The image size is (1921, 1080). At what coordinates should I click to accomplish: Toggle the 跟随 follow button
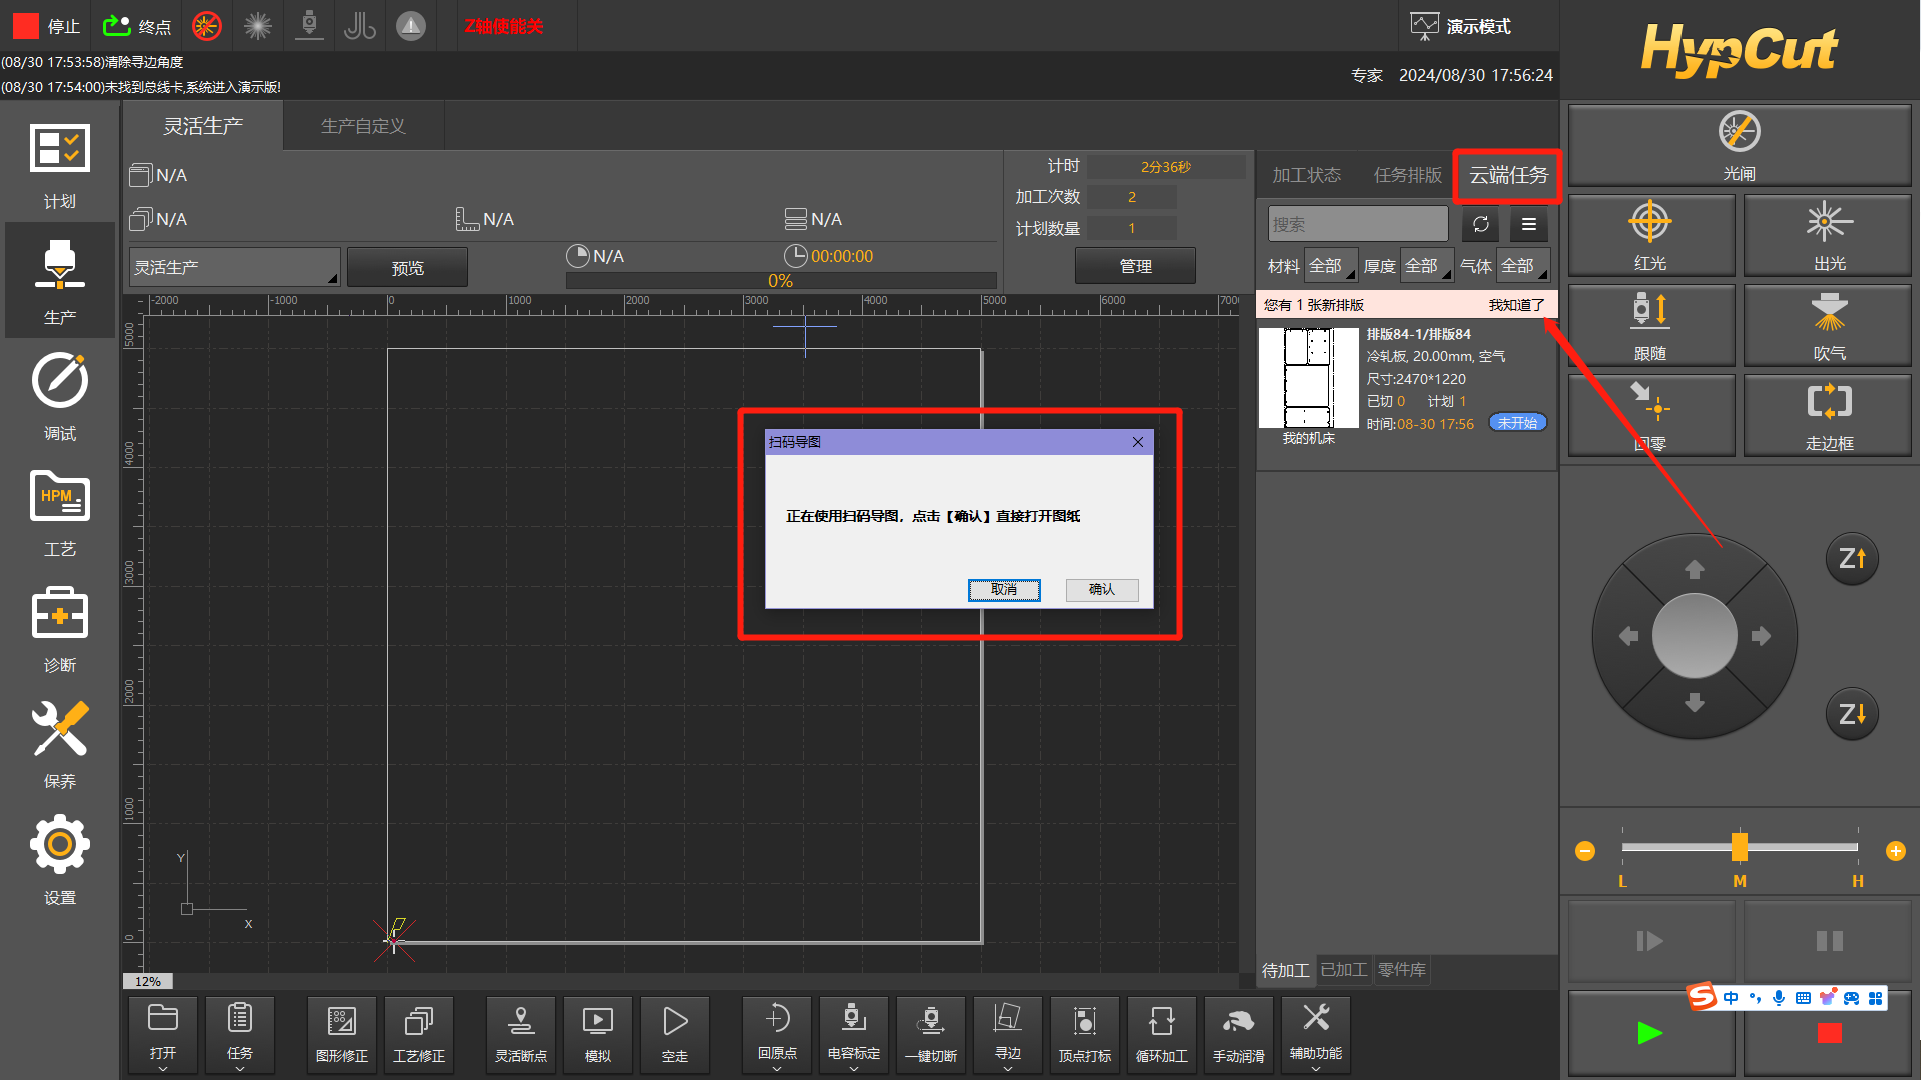coord(1650,326)
